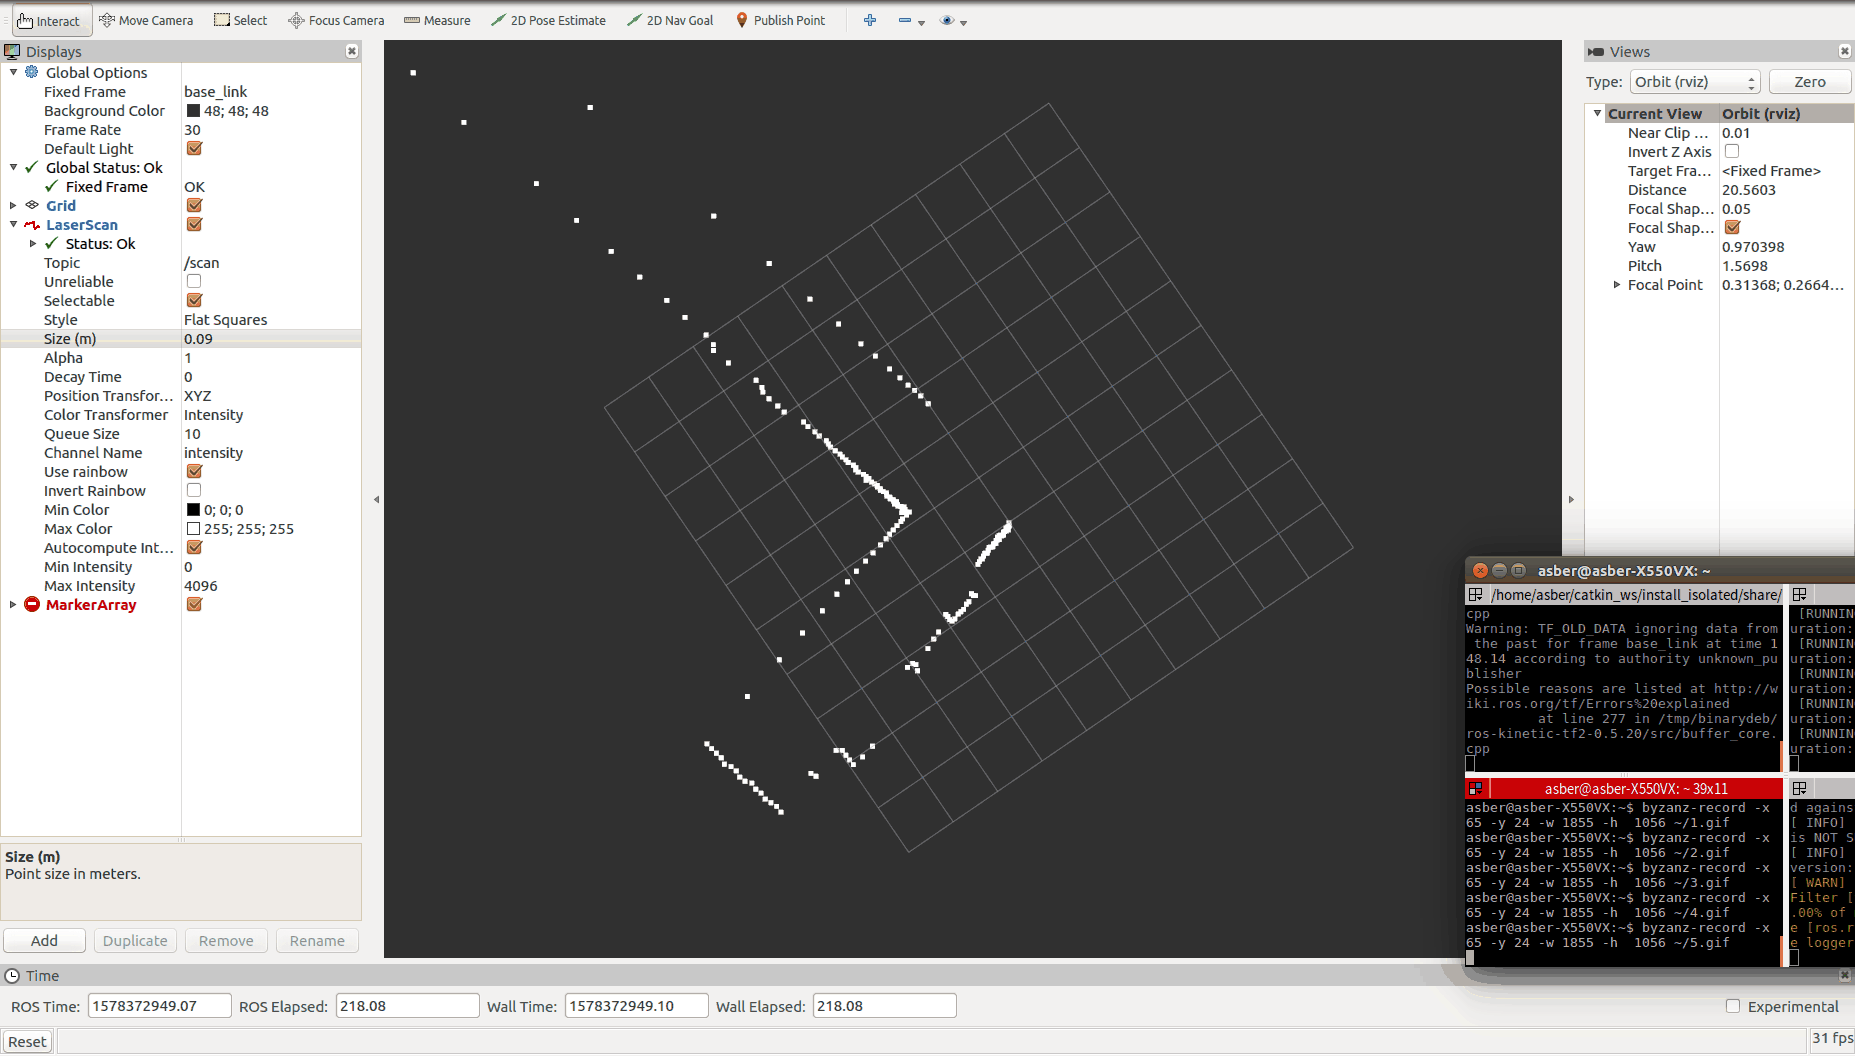Select the 2D Pose Estimate tool
This screenshot has height=1056, width=1855.
(548, 20)
